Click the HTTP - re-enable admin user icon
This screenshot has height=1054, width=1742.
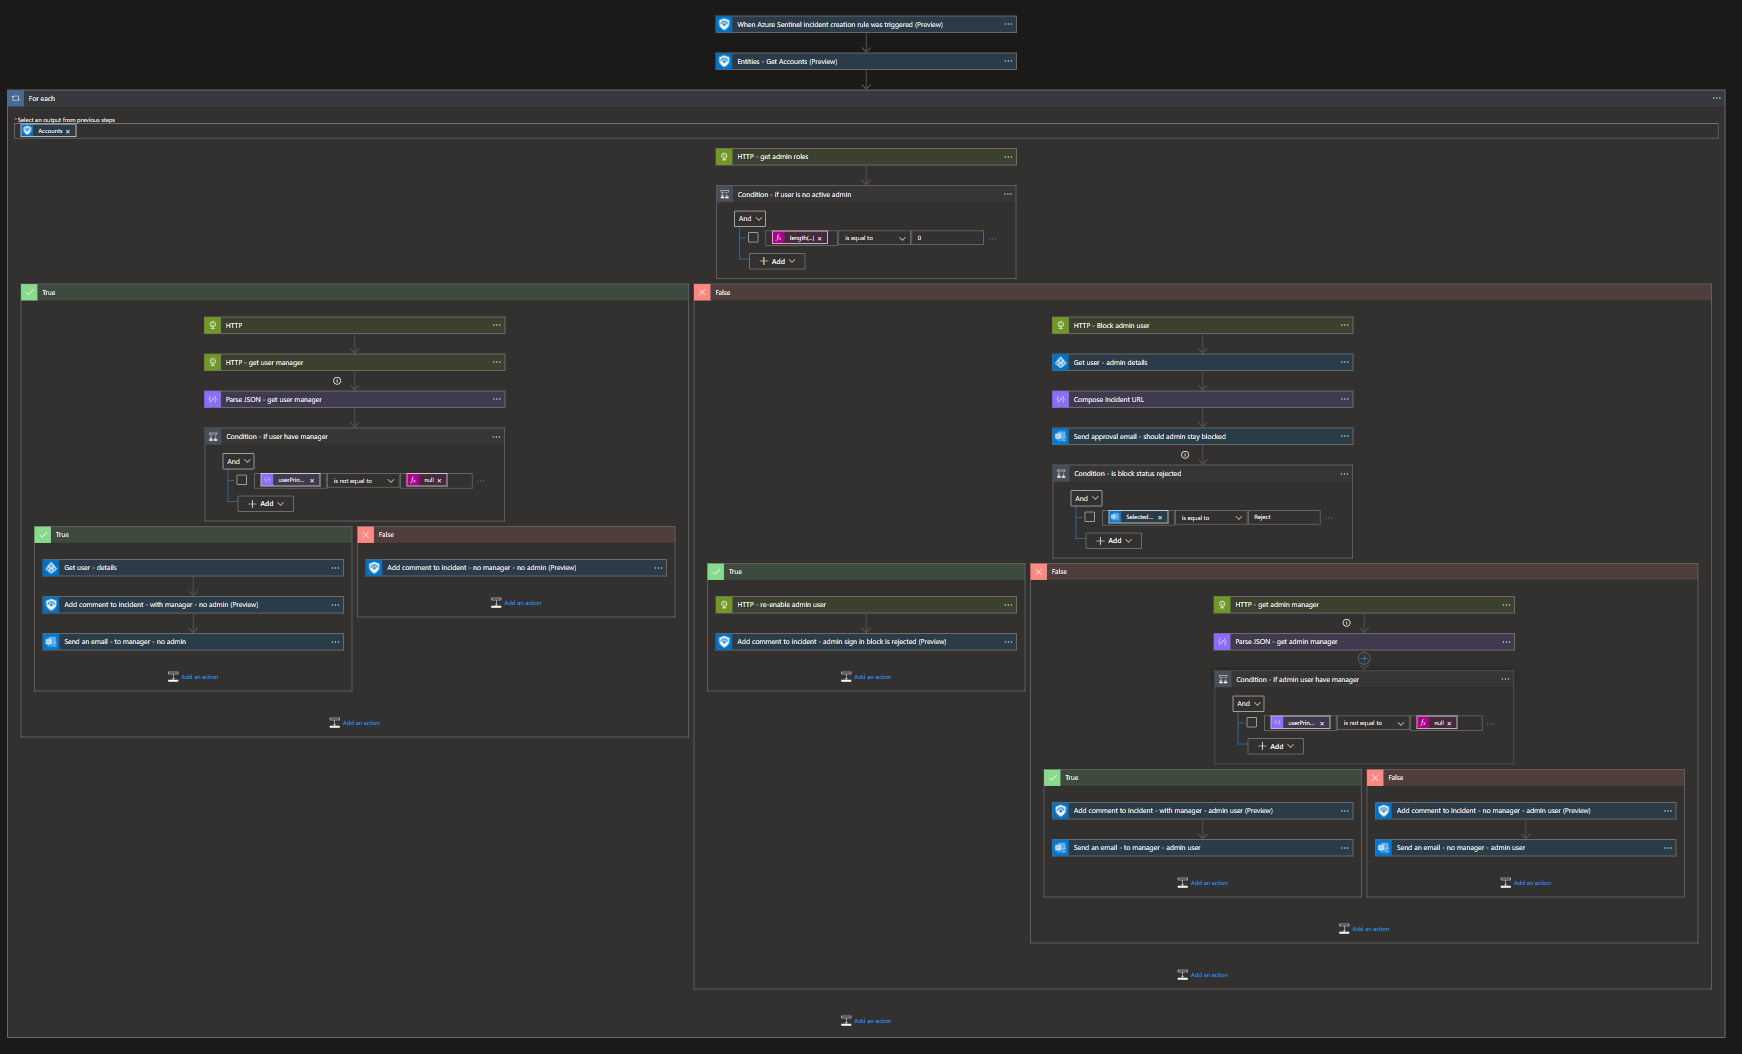coord(724,604)
